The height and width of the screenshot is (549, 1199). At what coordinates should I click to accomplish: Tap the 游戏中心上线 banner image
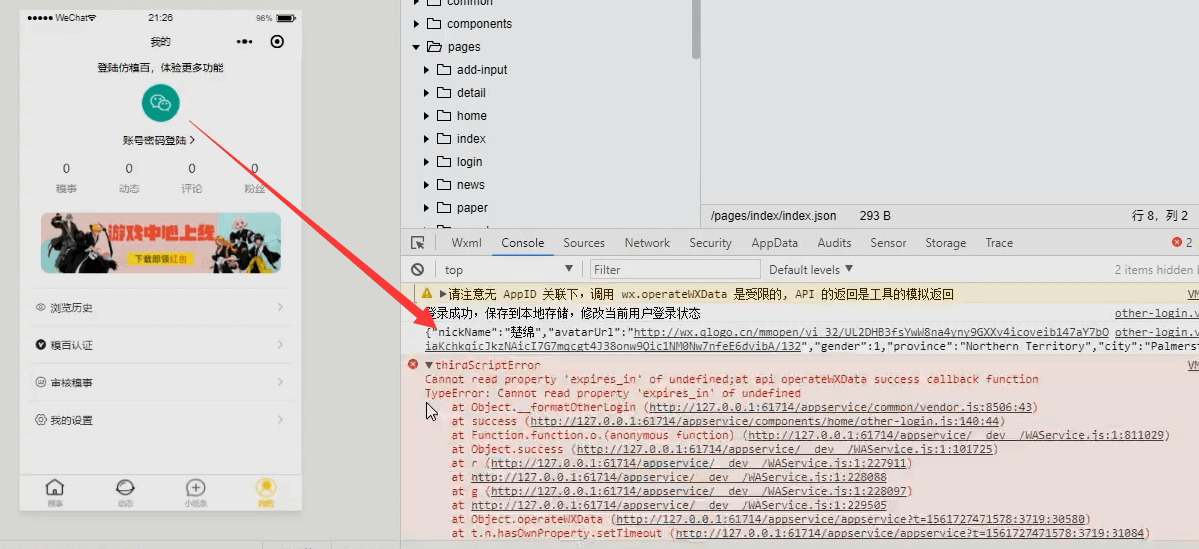point(161,242)
